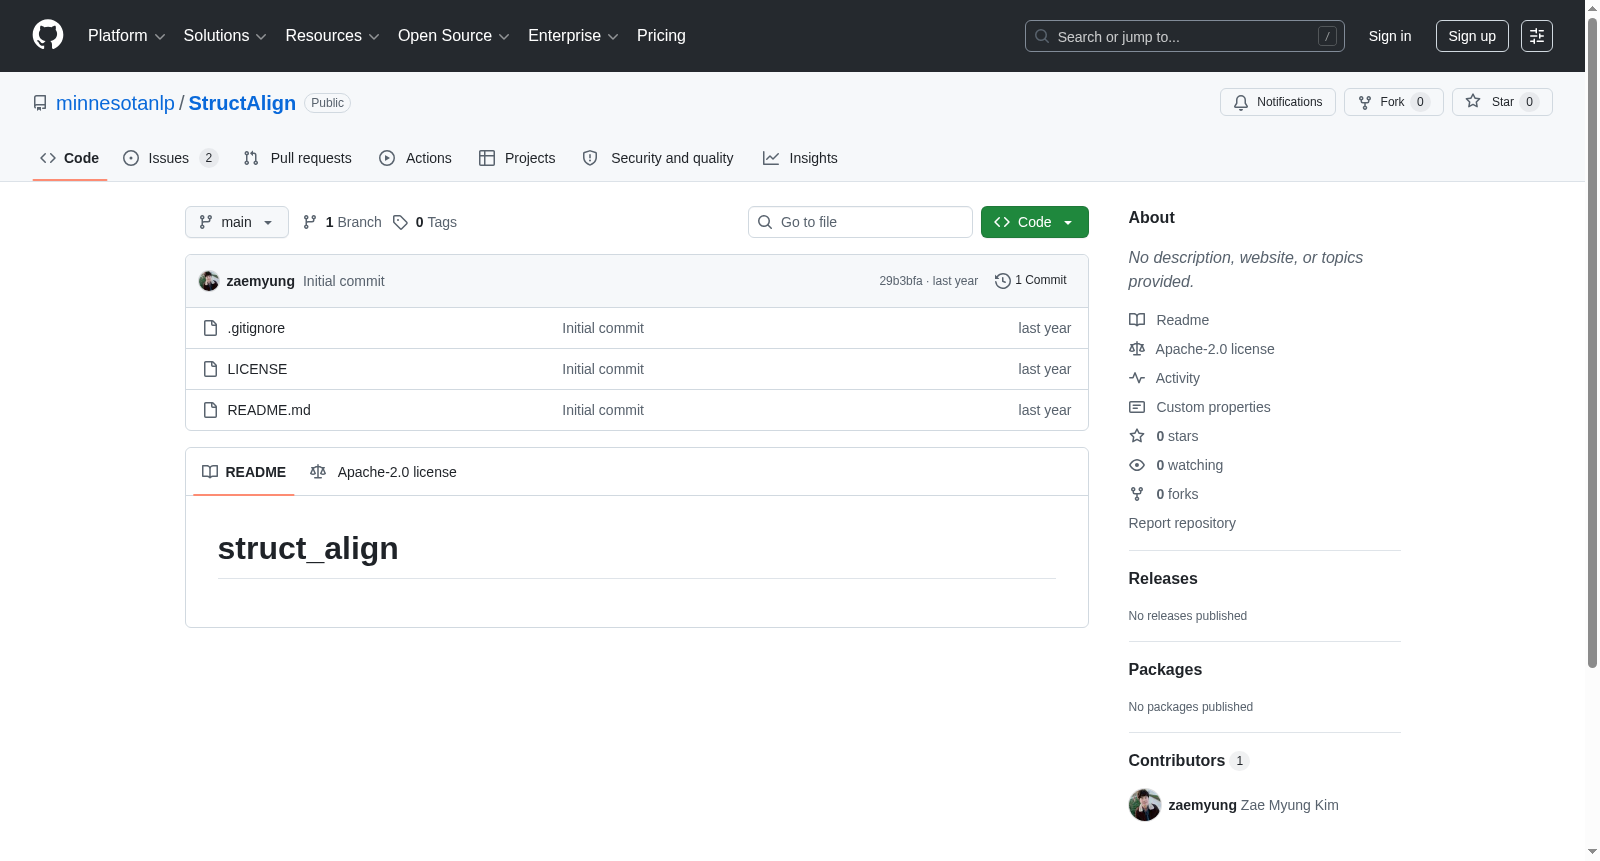Click the .gitignore file icon
Image resolution: width=1600 pixels, height=861 pixels.
pos(210,328)
